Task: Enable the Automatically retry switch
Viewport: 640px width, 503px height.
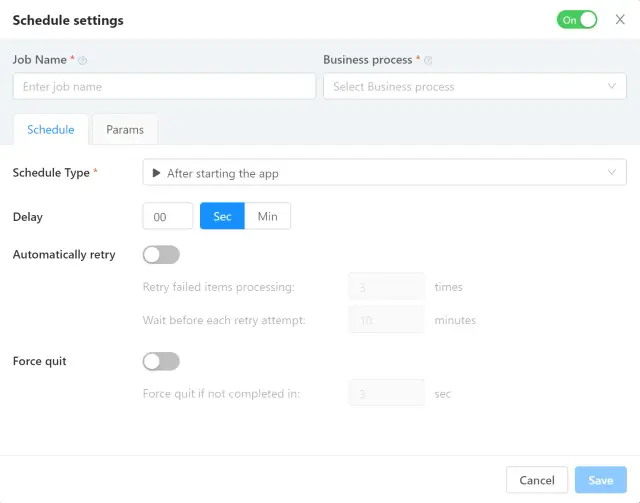Action: (161, 255)
